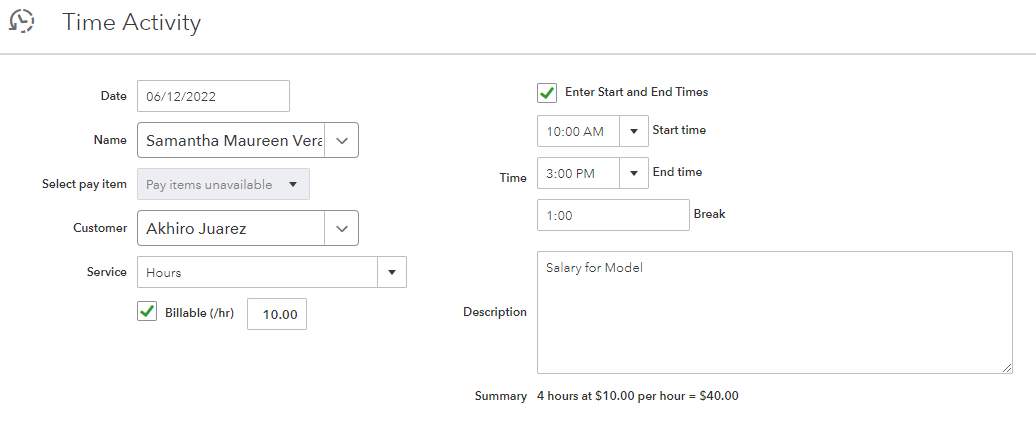Open the Service dropdown arrow
The height and width of the screenshot is (438, 1036).
click(x=392, y=272)
